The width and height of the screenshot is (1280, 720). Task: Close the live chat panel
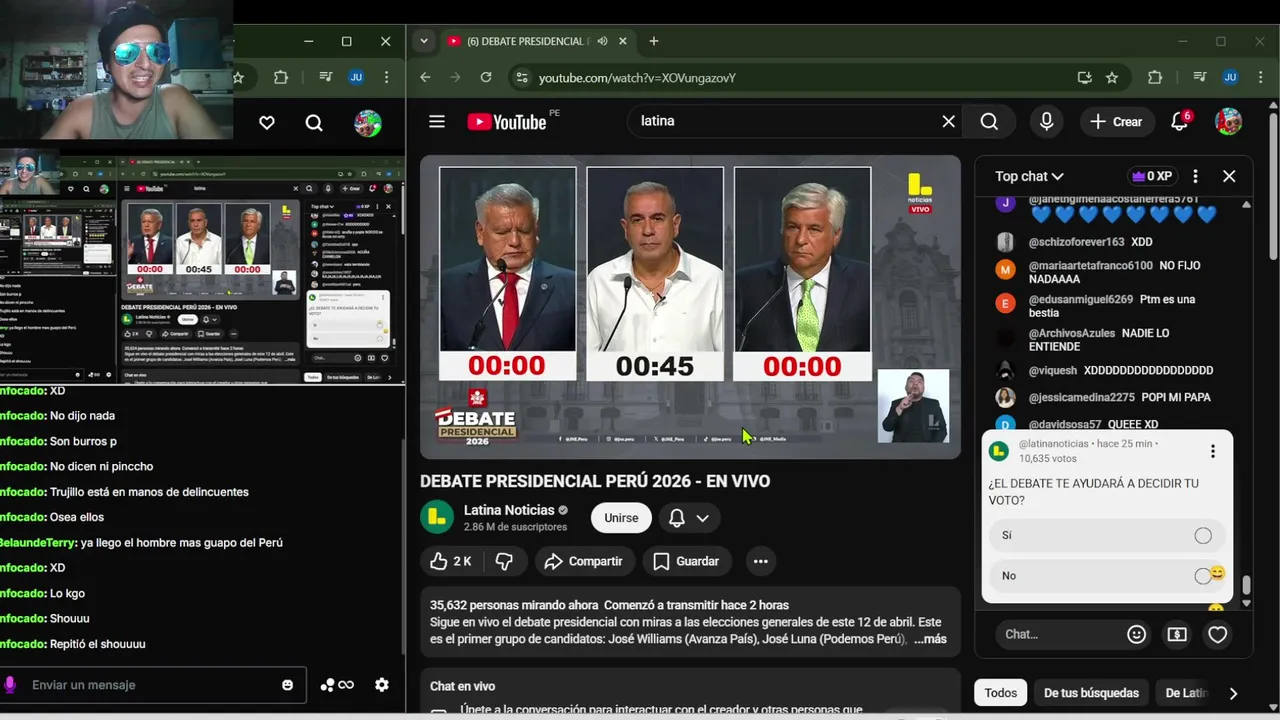pyautogui.click(x=1229, y=176)
